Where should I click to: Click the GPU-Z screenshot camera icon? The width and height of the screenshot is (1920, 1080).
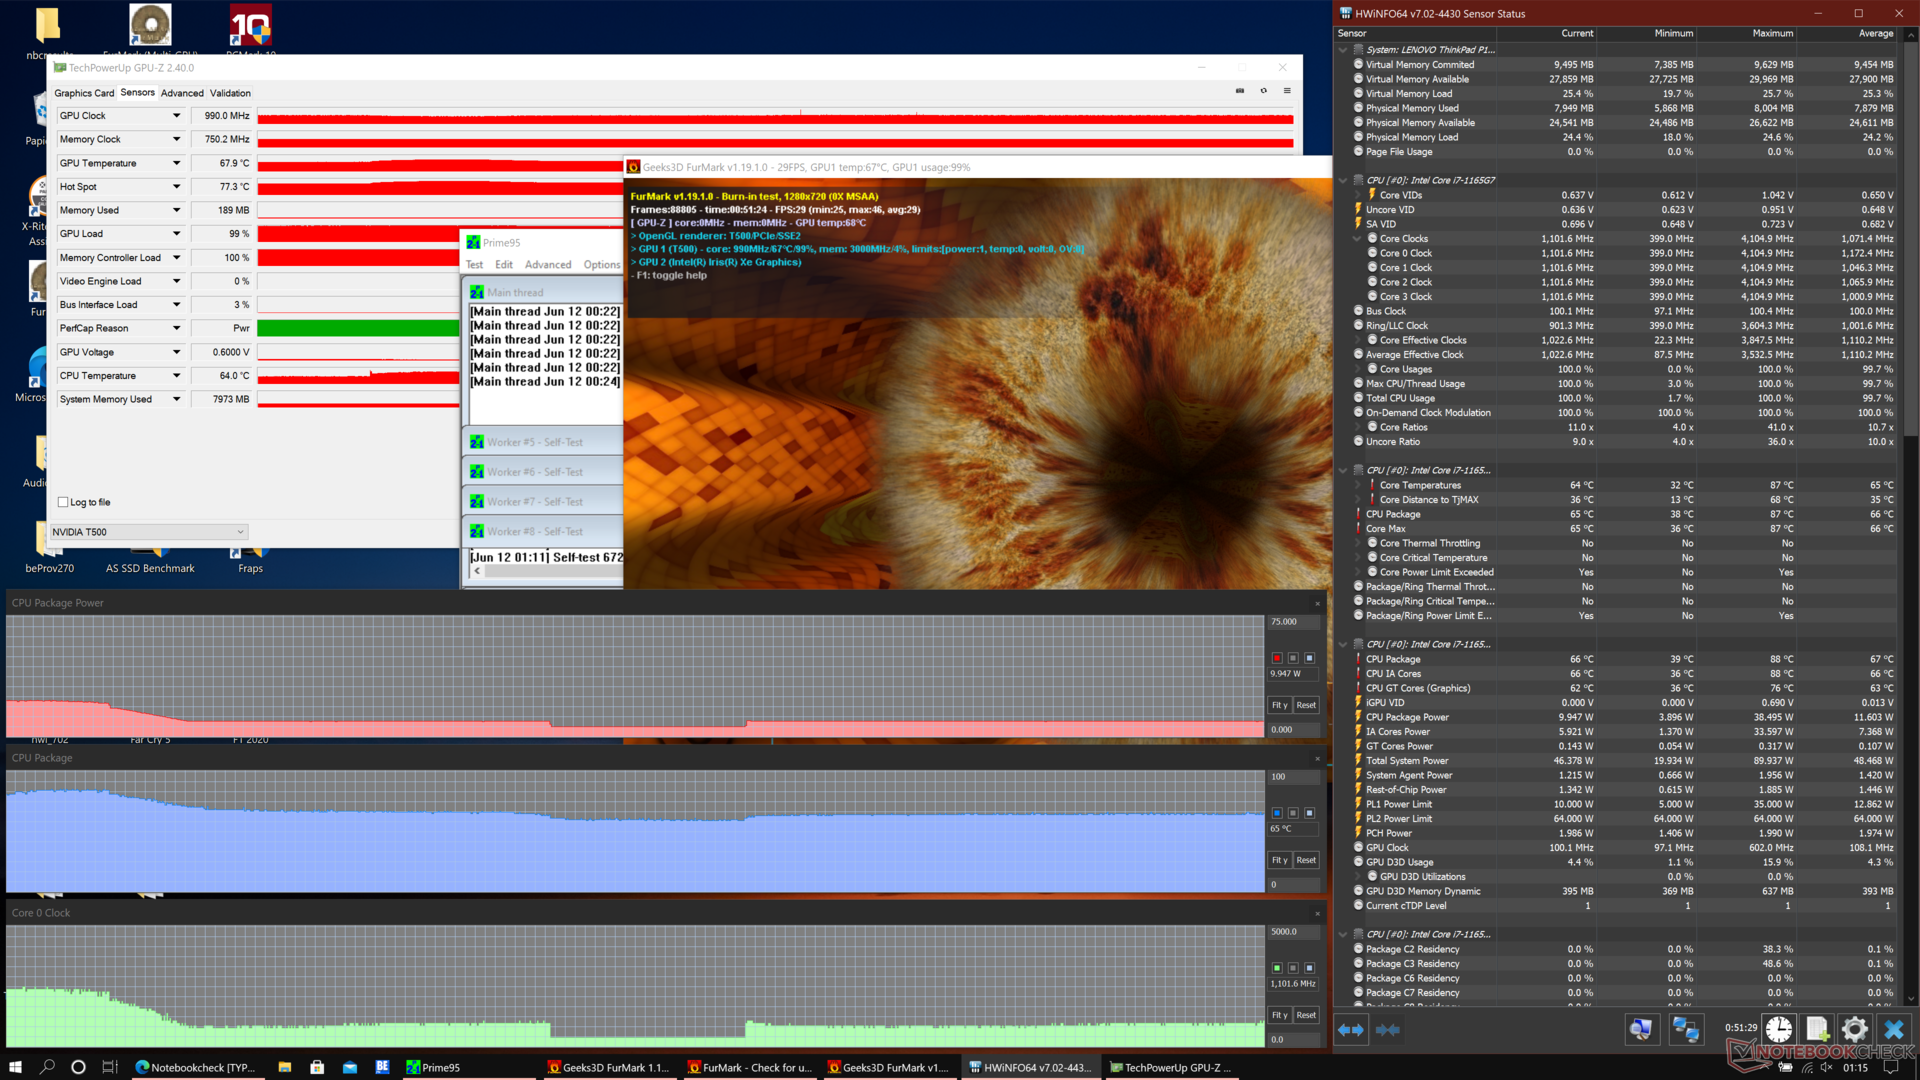[1240, 91]
